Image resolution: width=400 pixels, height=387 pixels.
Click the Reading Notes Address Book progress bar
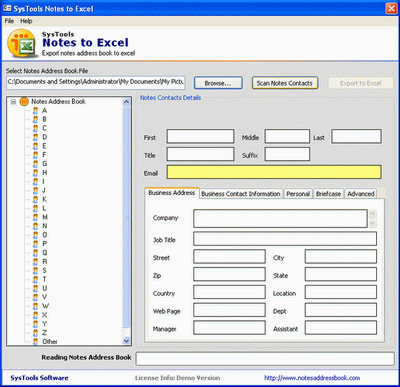click(265, 359)
